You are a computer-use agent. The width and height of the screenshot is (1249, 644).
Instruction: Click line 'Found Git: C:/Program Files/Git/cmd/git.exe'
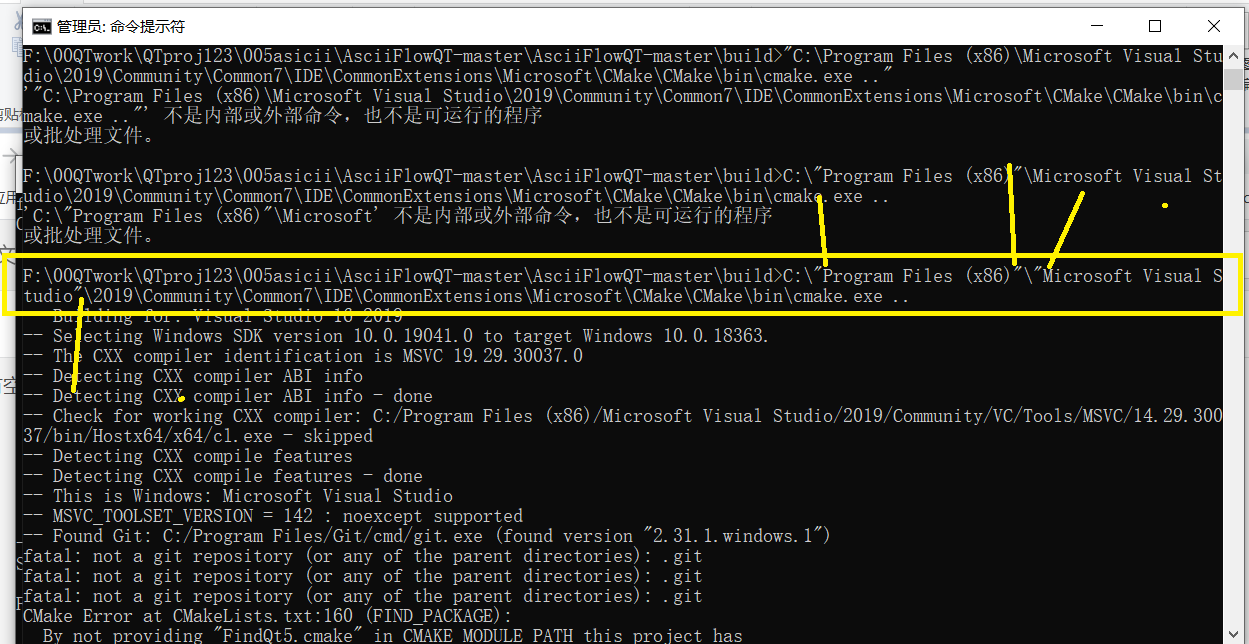pyautogui.click(x=427, y=536)
